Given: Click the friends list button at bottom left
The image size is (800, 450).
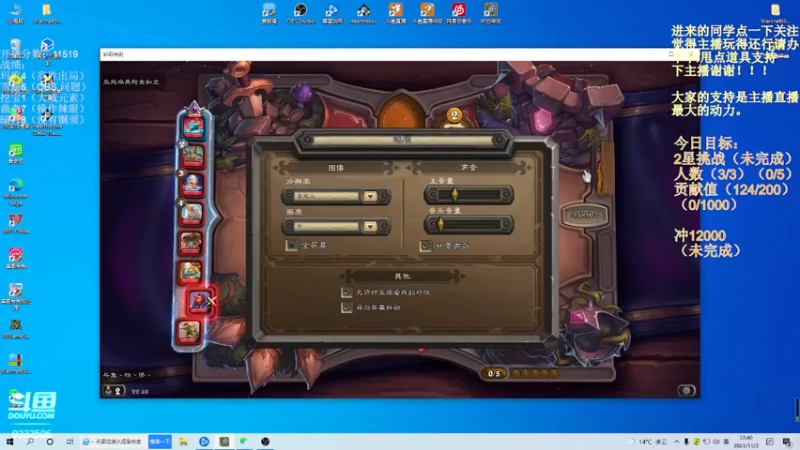Looking at the screenshot, I should pyautogui.click(x=113, y=391).
